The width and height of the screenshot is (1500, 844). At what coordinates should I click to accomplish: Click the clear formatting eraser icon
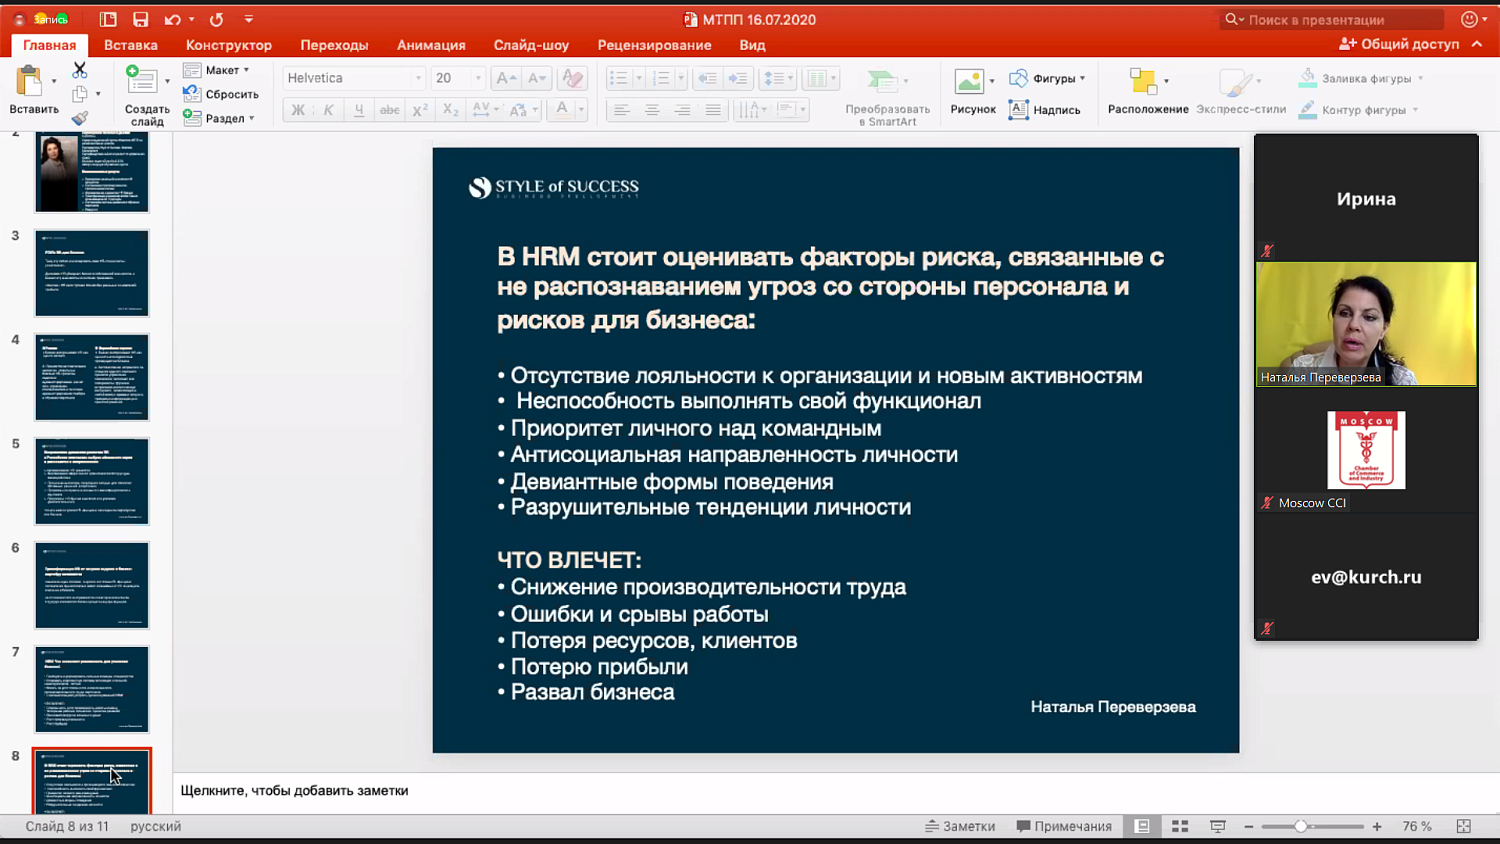coord(573,78)
